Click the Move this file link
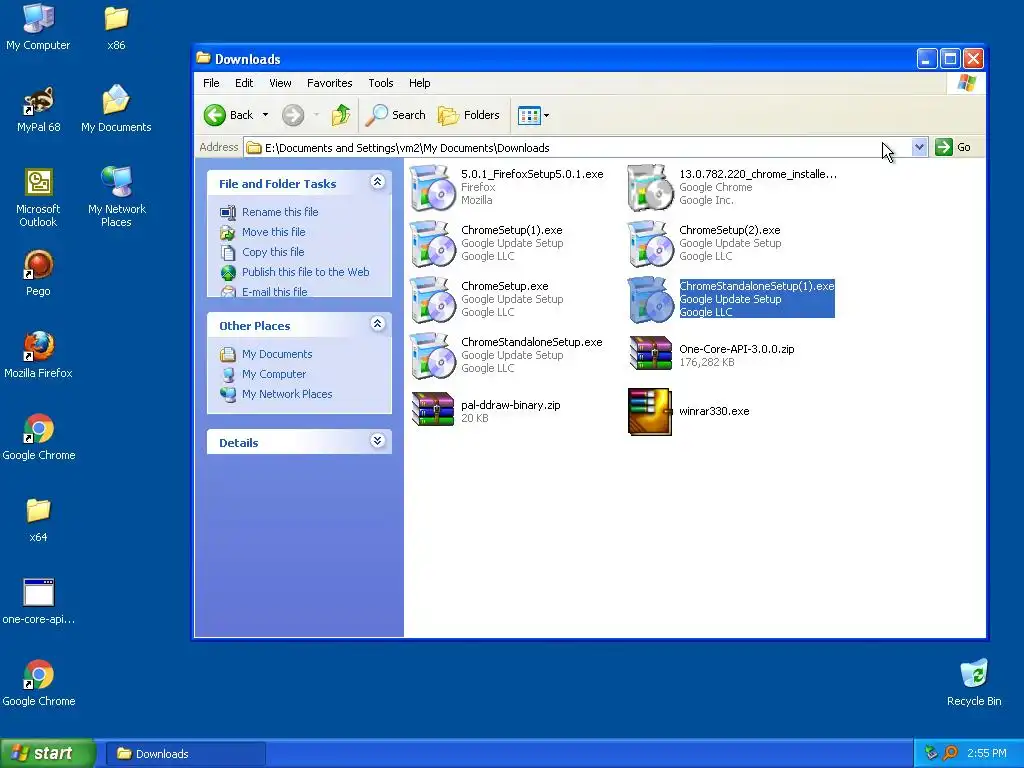This screenshot has height=768, width=1024. [x=274, y=232]
